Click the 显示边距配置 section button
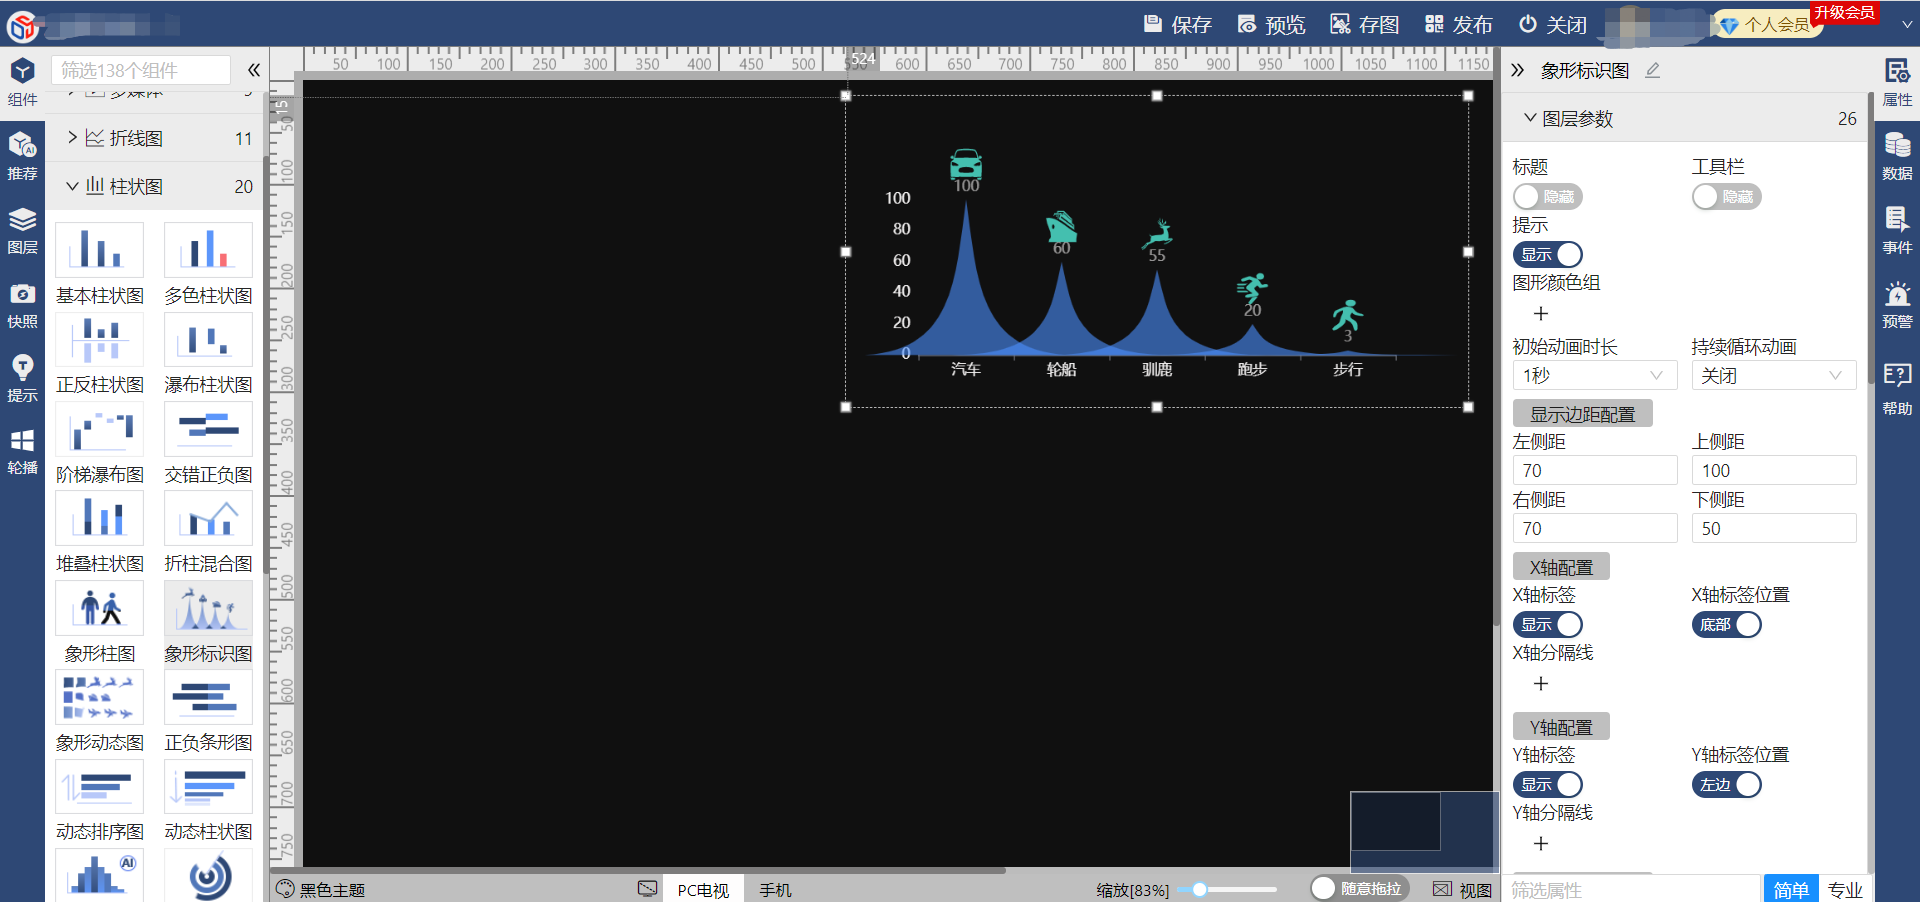The height and width of the screenshot is (902, 1920). (x=1582, y=414)
